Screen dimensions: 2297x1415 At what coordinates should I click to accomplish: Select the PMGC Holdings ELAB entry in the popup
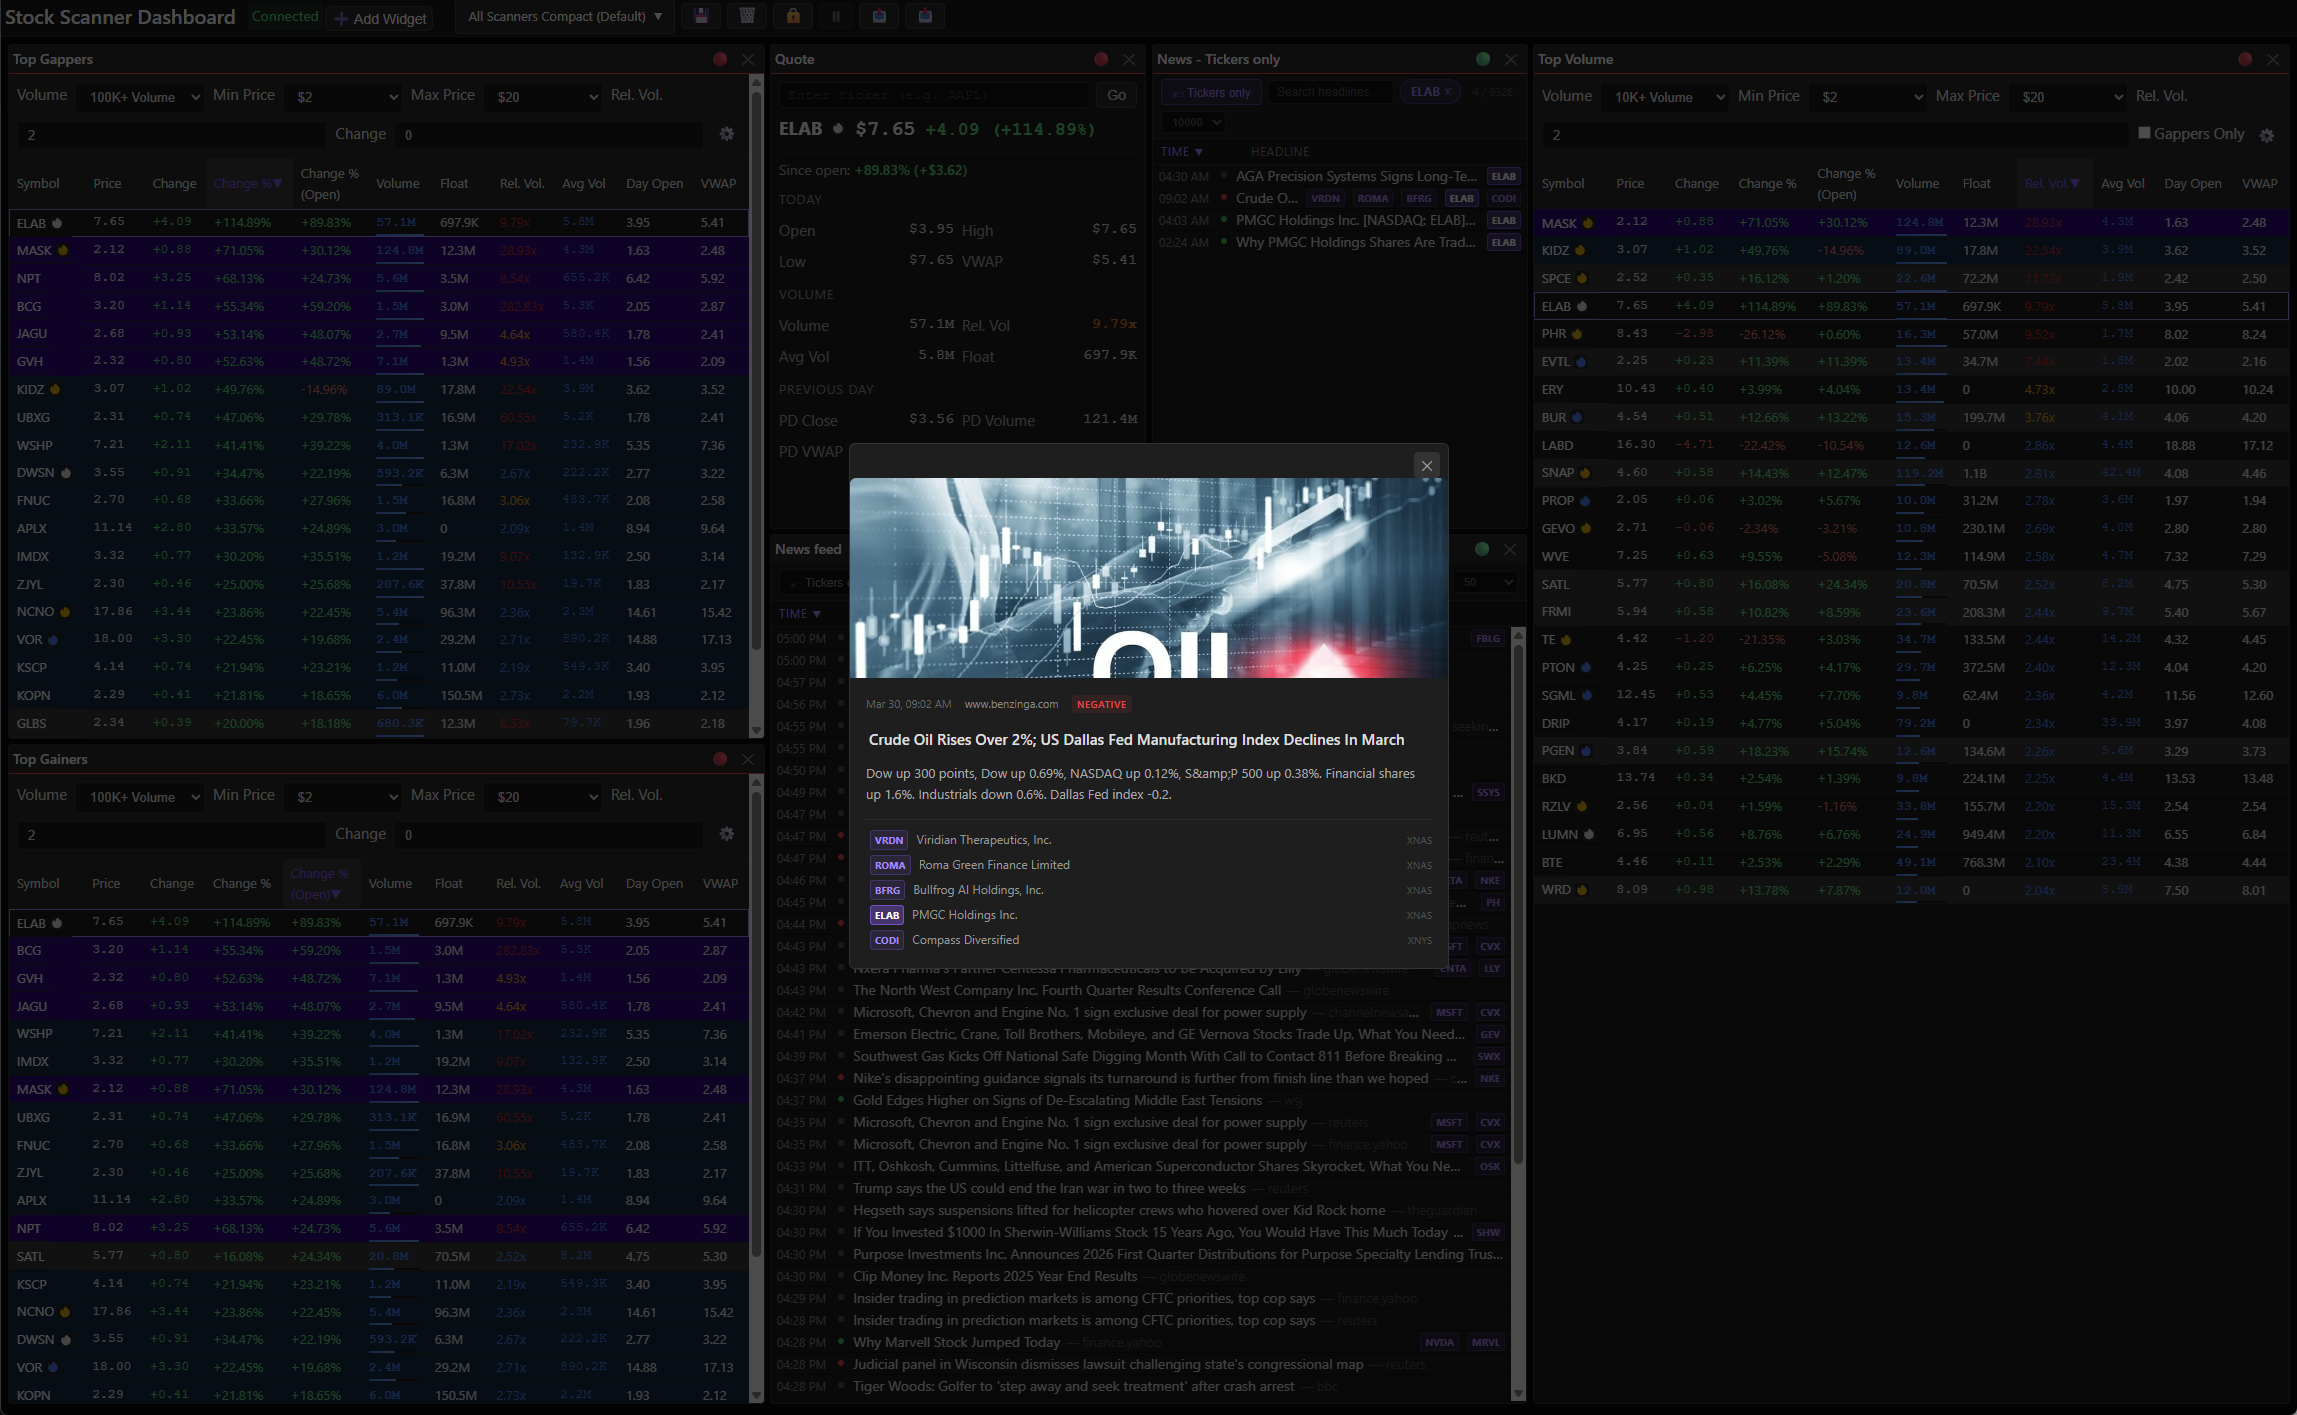point(964,915)
